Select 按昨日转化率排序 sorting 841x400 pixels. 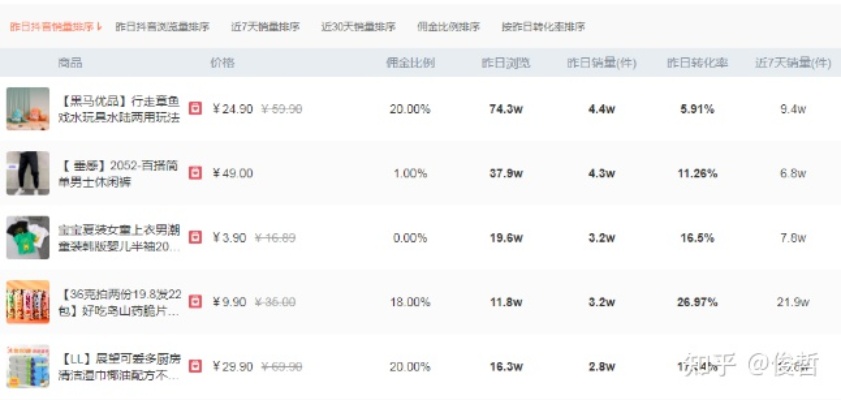point(543,27)
